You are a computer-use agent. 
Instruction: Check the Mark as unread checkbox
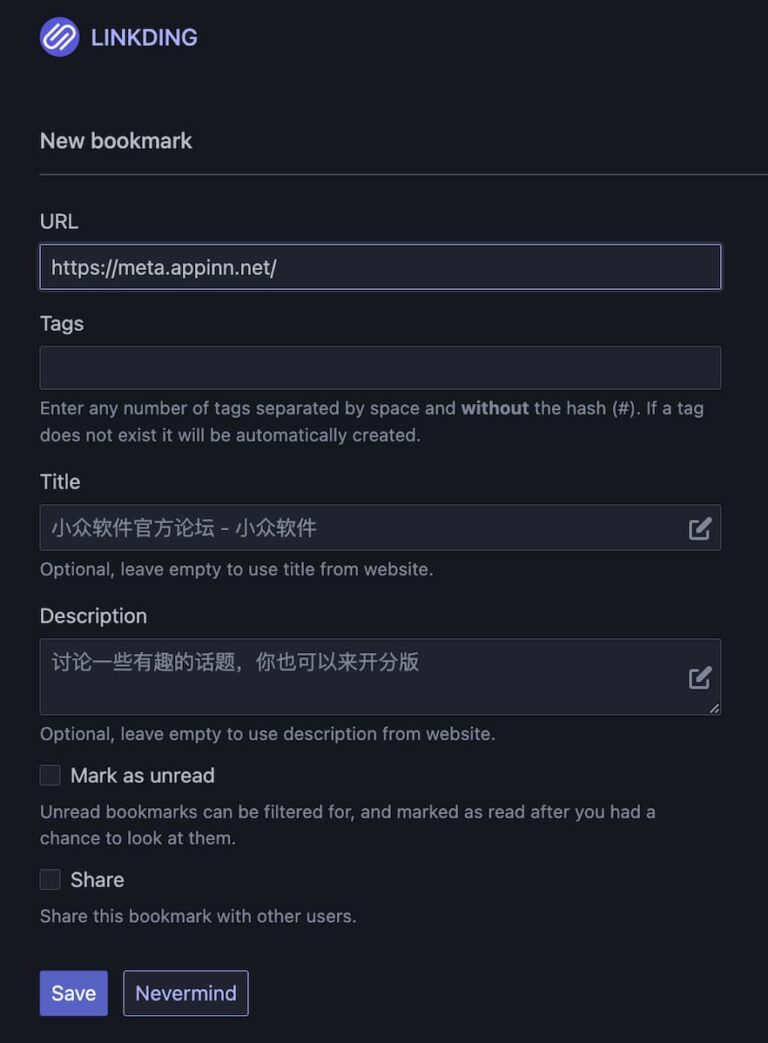coord(50,775)
